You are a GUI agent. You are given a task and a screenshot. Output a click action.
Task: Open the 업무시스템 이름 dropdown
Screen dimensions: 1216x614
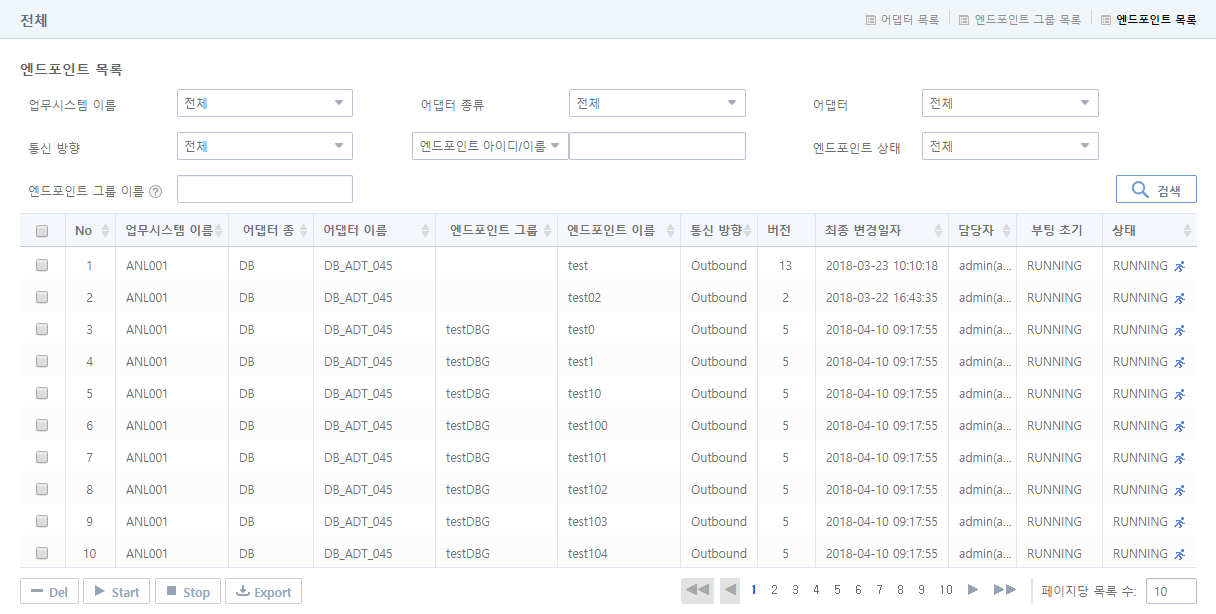pos(264,102)
